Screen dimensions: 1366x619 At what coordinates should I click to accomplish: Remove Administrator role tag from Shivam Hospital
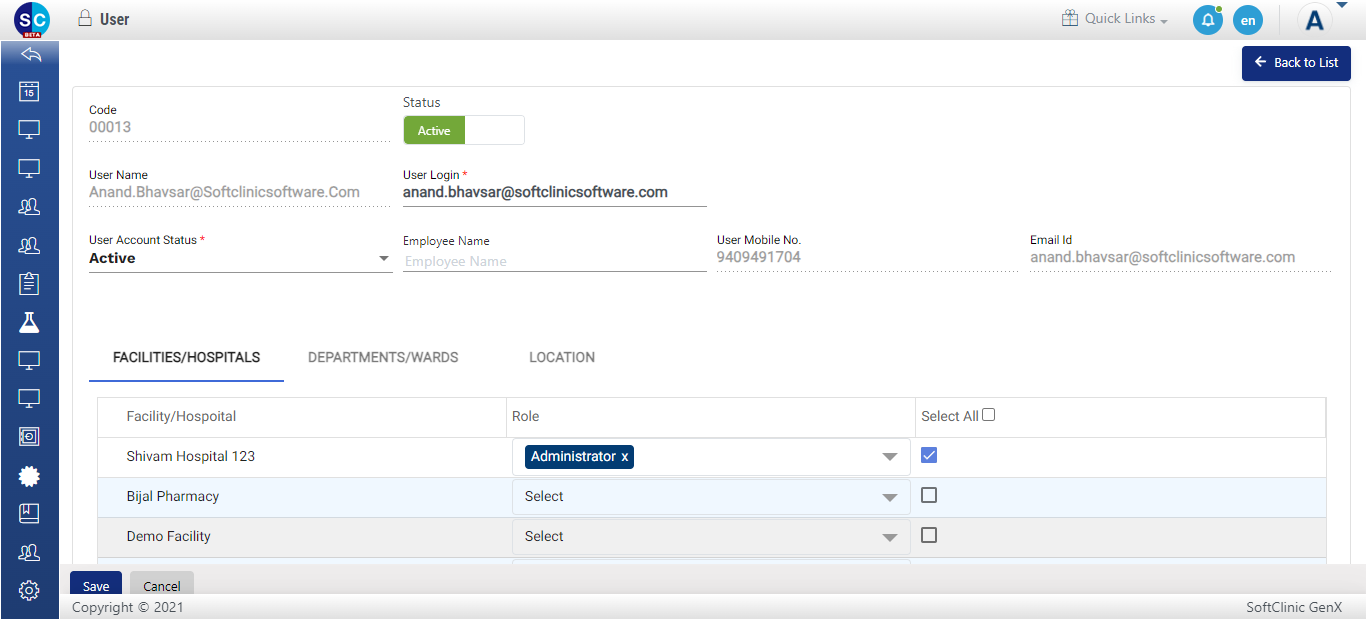[x=623, y=456]
